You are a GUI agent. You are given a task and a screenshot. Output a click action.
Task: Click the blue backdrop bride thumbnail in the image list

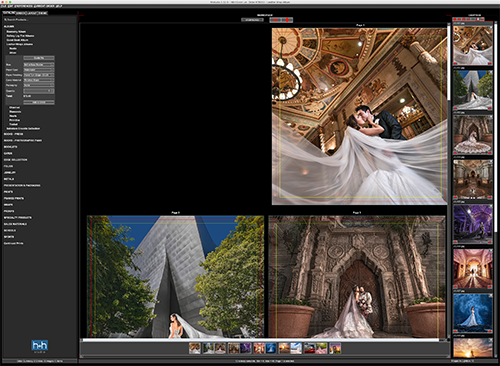tap(473, 313)
